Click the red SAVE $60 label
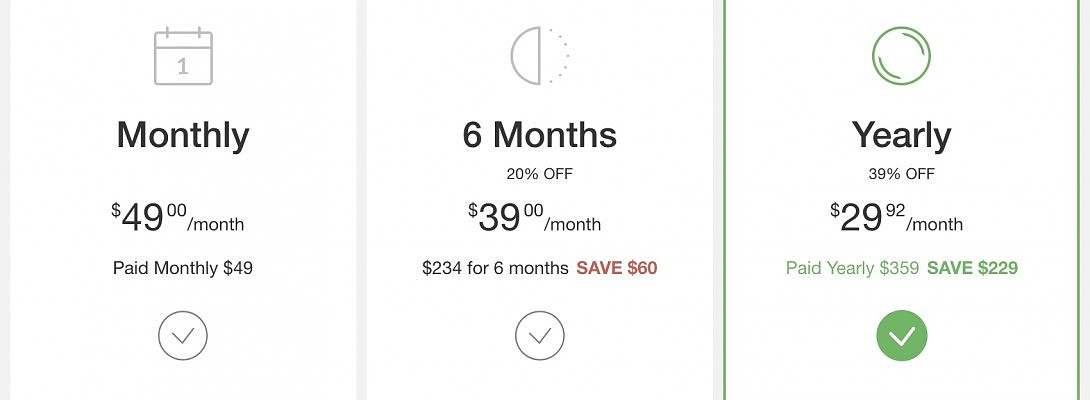 click(617, 268)
